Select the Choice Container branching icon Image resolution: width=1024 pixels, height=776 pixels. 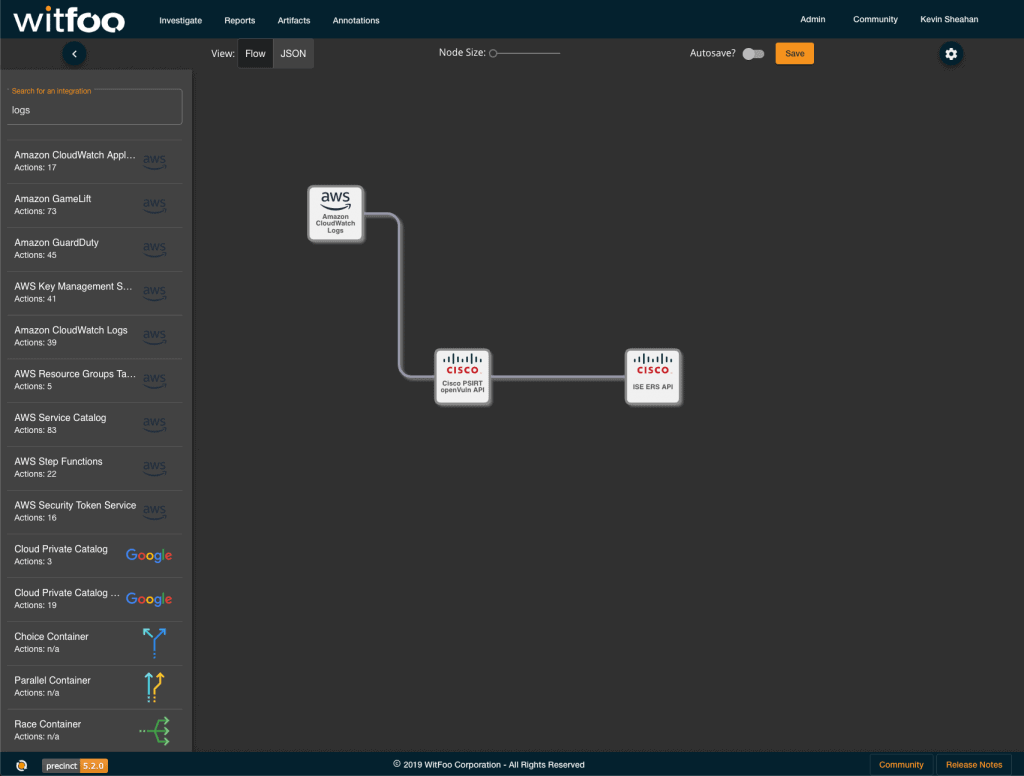[x=154, y=643]
